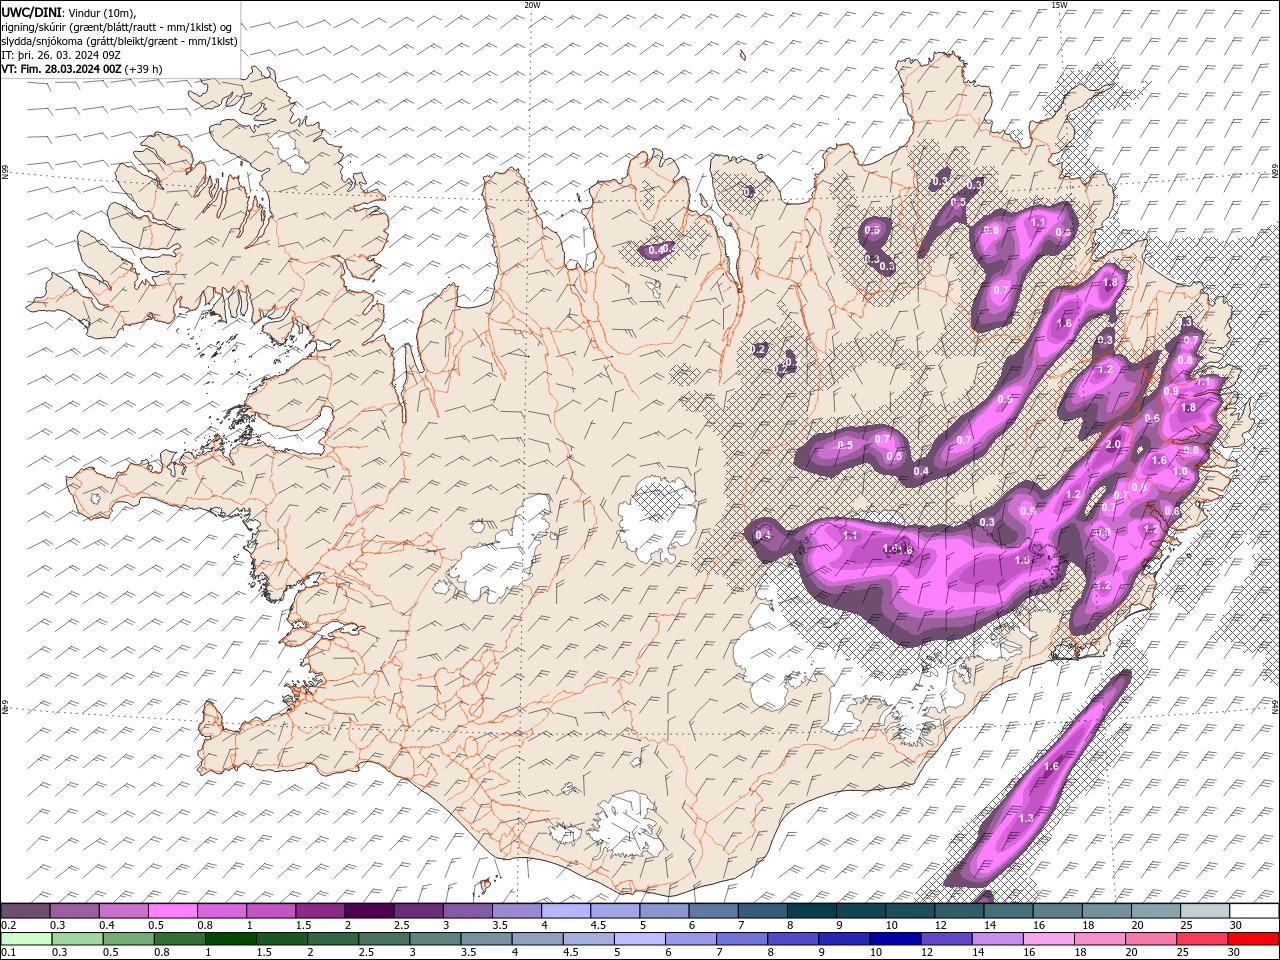The image size is (1280, 960).
Task: Click the top legend swatch between 0.5 and 0.8
Action: (173, 911)
